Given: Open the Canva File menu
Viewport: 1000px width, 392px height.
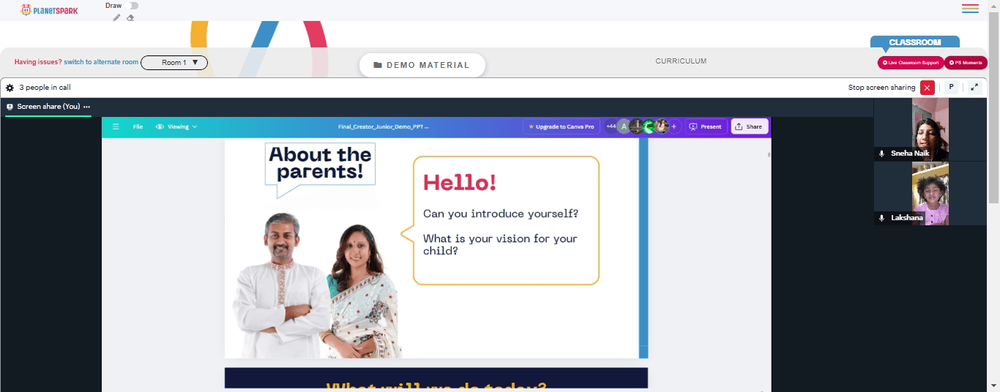Looking at the screenshot, I should [138, 127].
